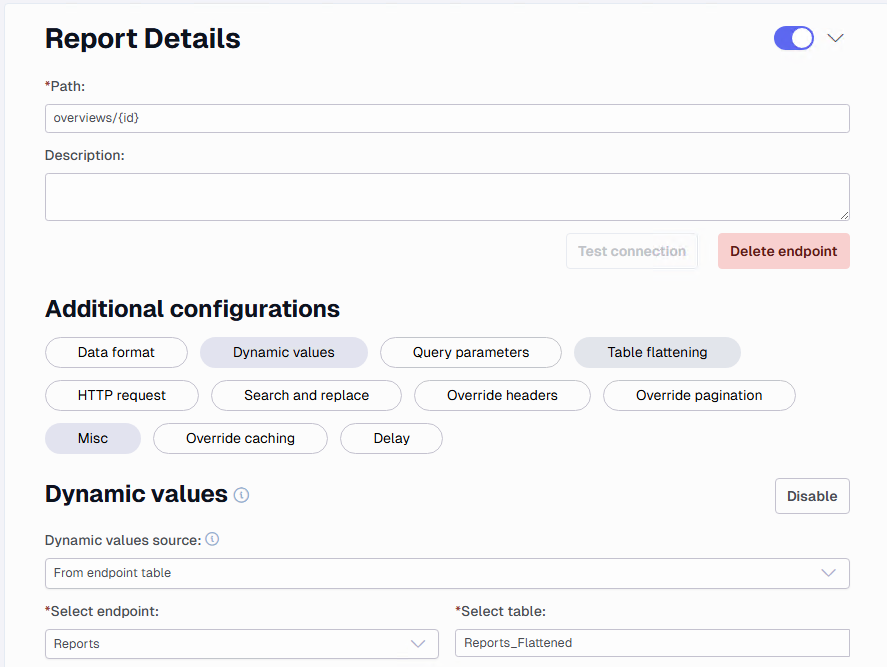The image size is (887, 667).
Task: Click info icon next to Dynamic values source
Action: [x=212, y=539]
